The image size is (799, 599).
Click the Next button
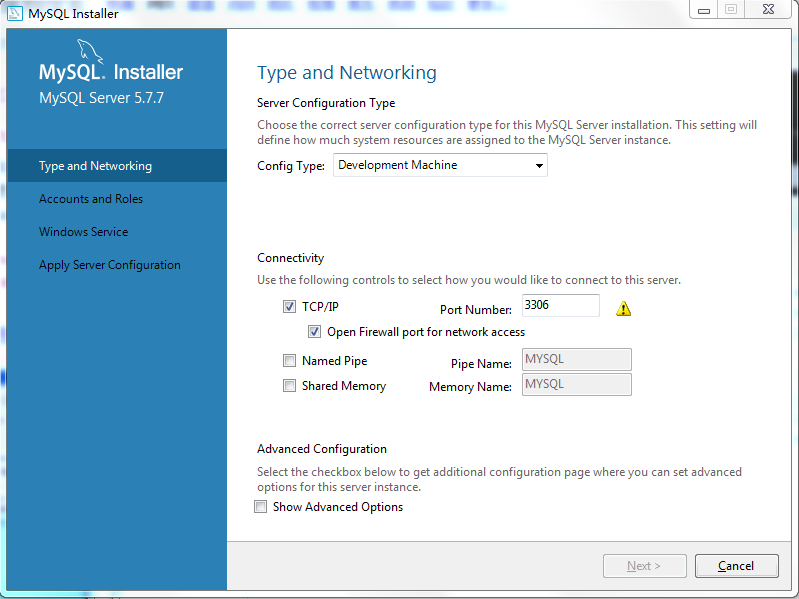point(645,566)
